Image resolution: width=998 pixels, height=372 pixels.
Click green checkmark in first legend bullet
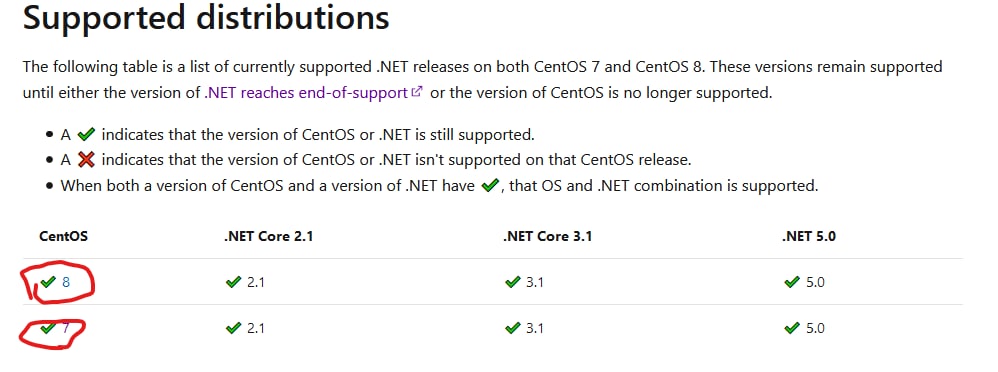coord(86,134)
